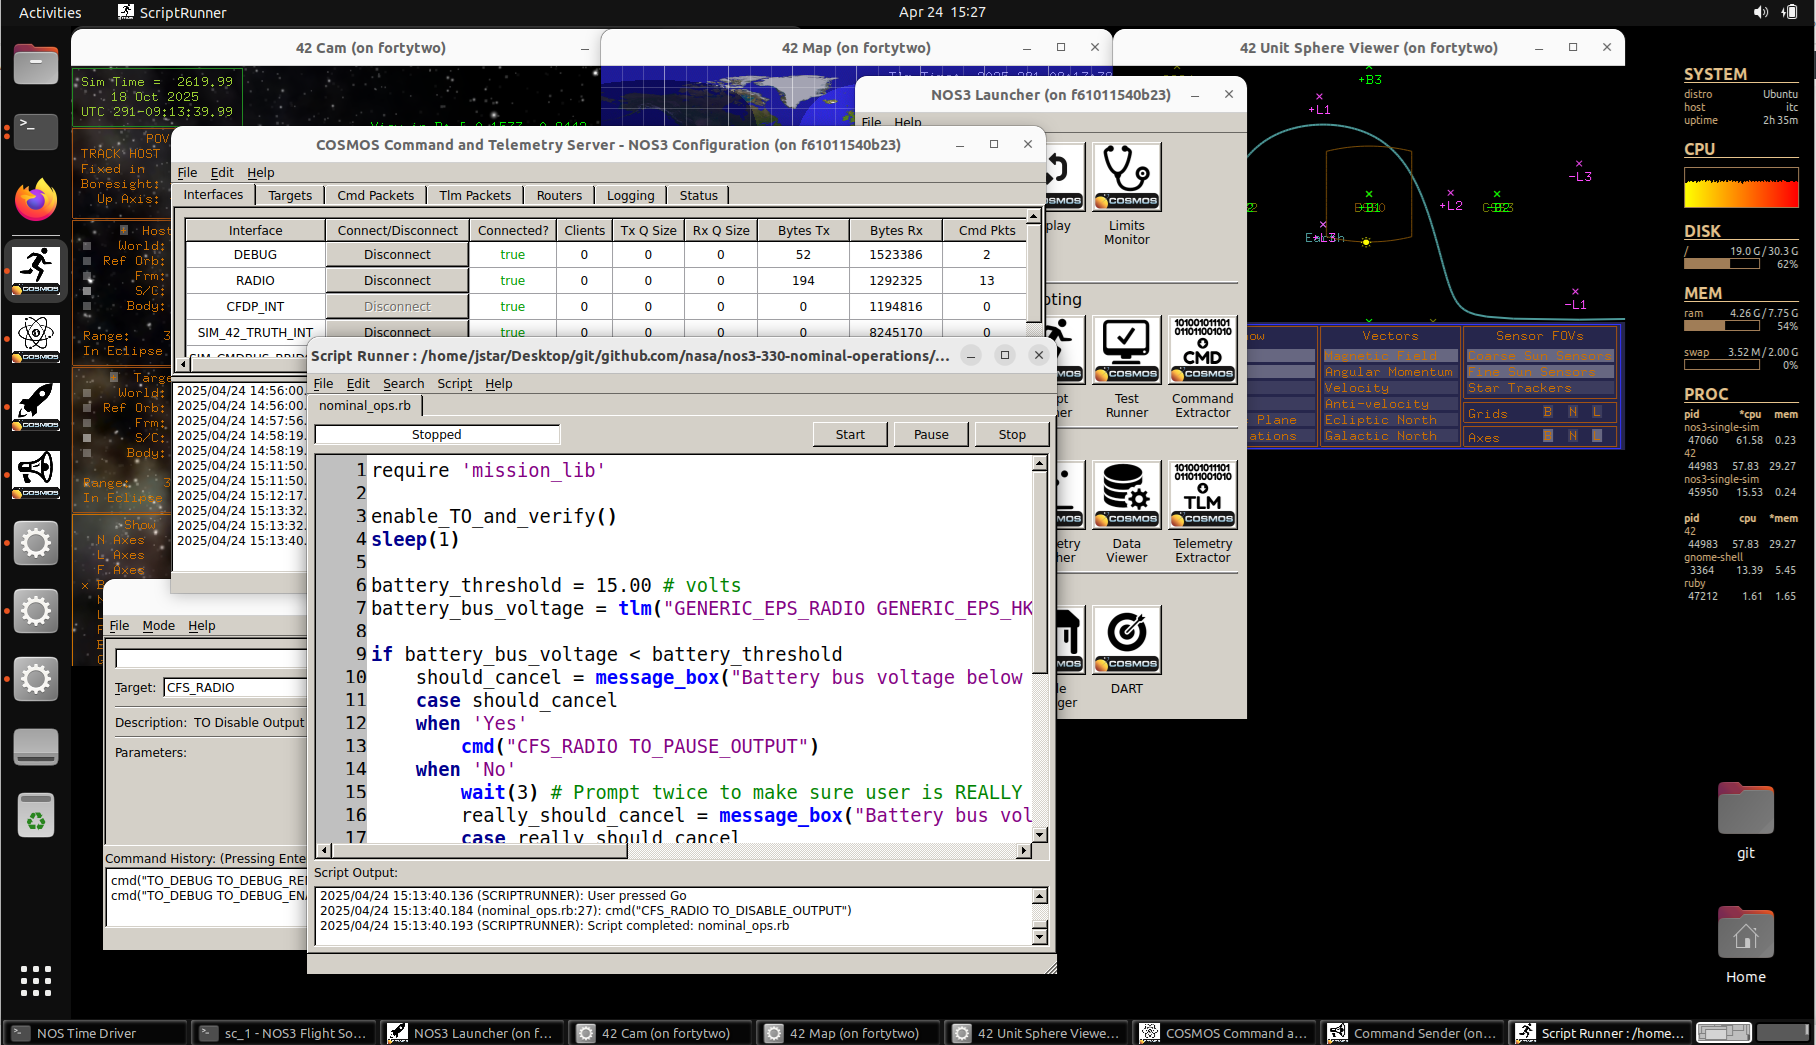Toggle the Axes L option
The image size is (1816, 1045).
[1597, 436]
